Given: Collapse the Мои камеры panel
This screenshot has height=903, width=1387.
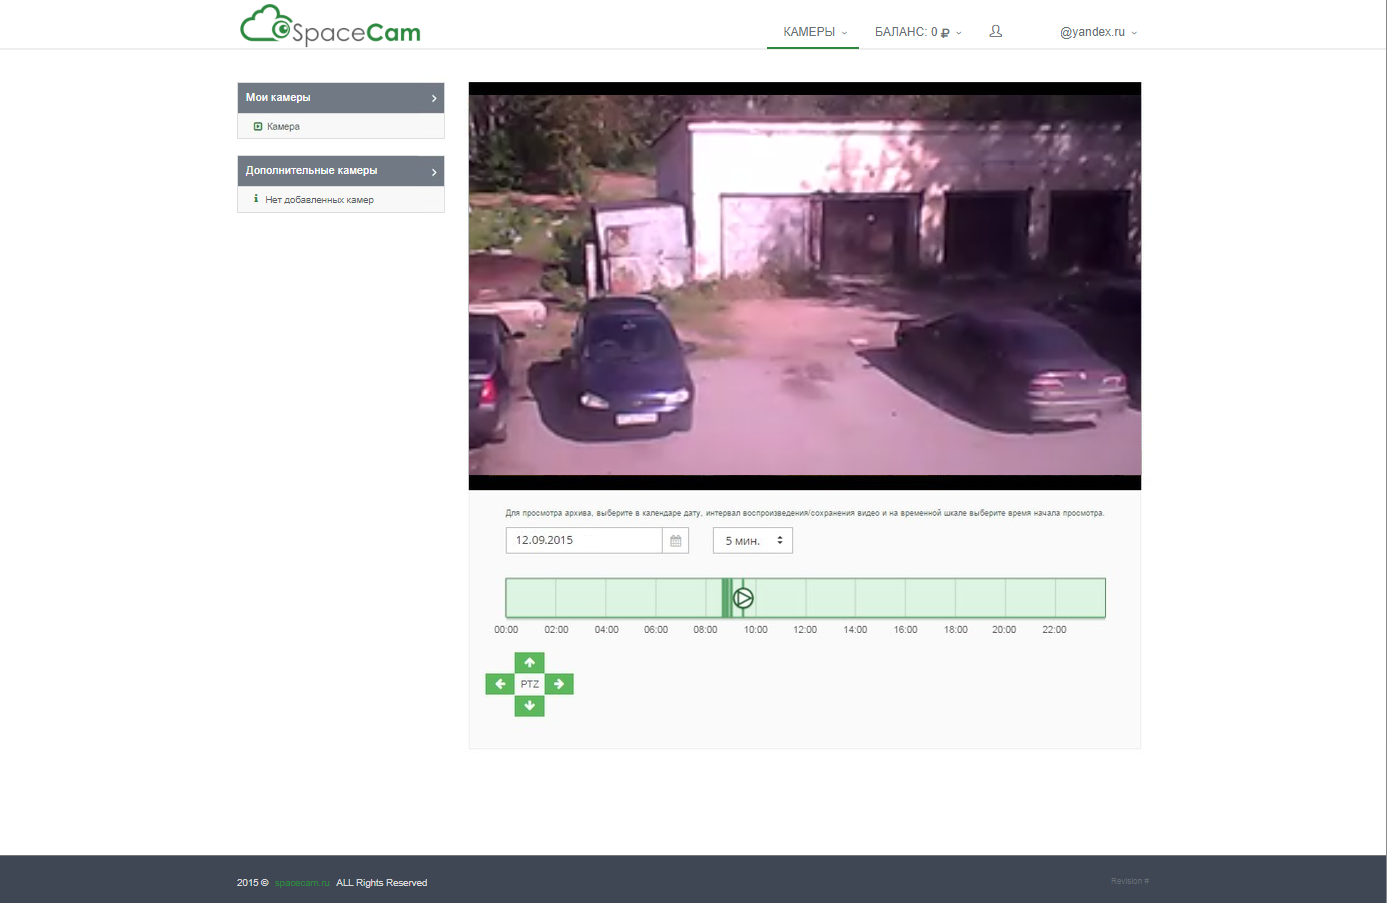Looking at the screenshot, I should pyautogui.click(x=434, y=98).
